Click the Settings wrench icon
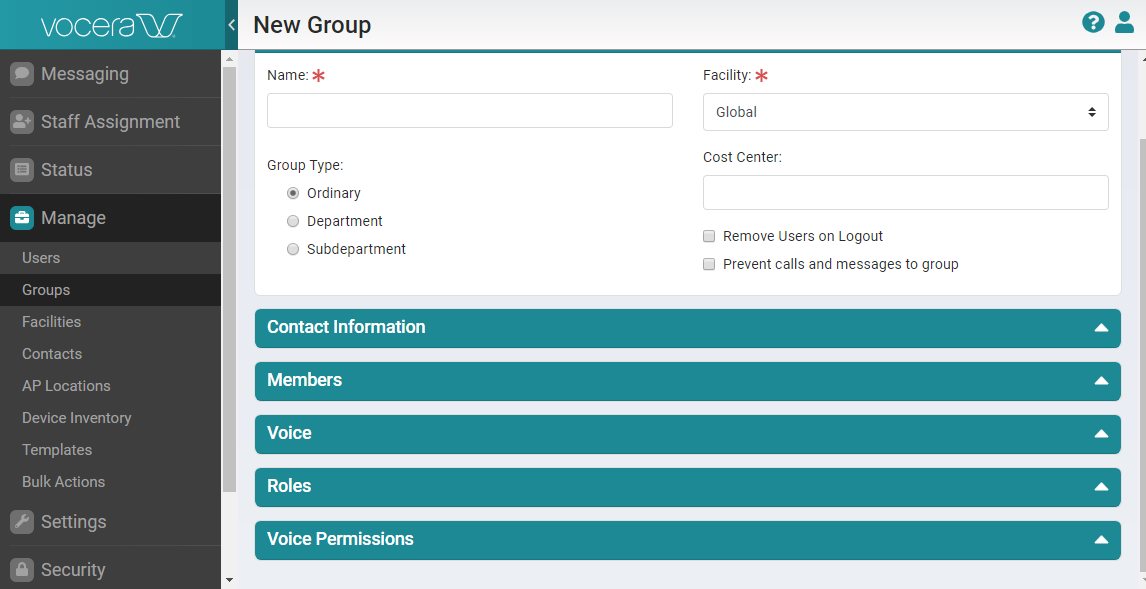The image size is (1146, 589). tap(22, 521)
